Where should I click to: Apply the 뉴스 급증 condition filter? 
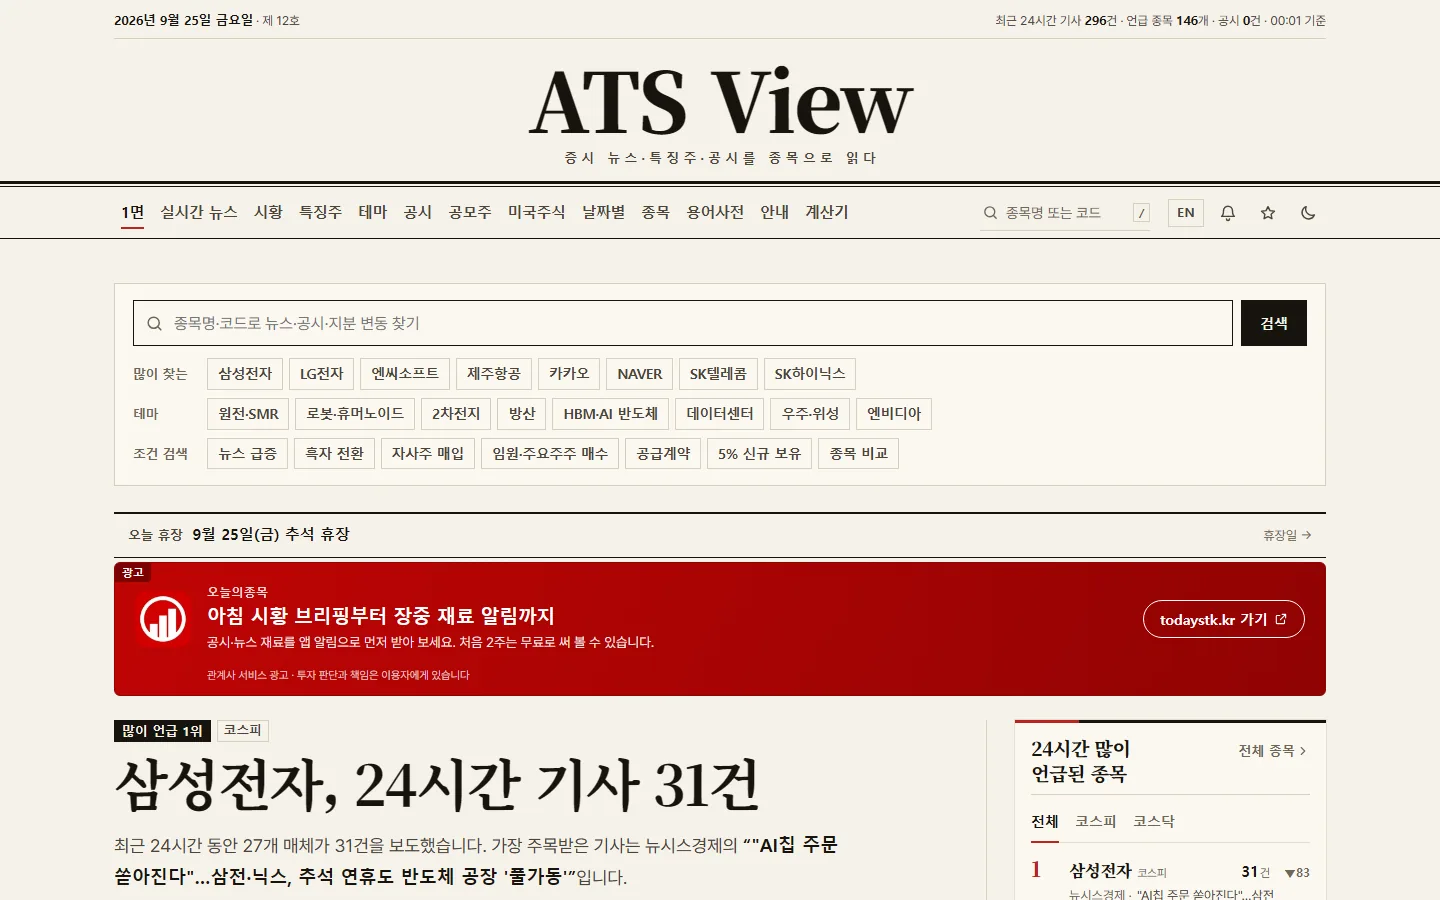coord(248,454)
